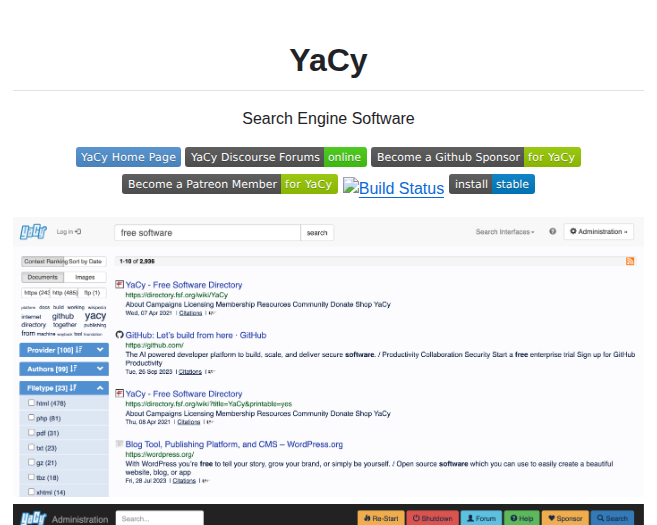Click Become a Patreon Member badge
The image size is (657, 525).
(230, 184)
